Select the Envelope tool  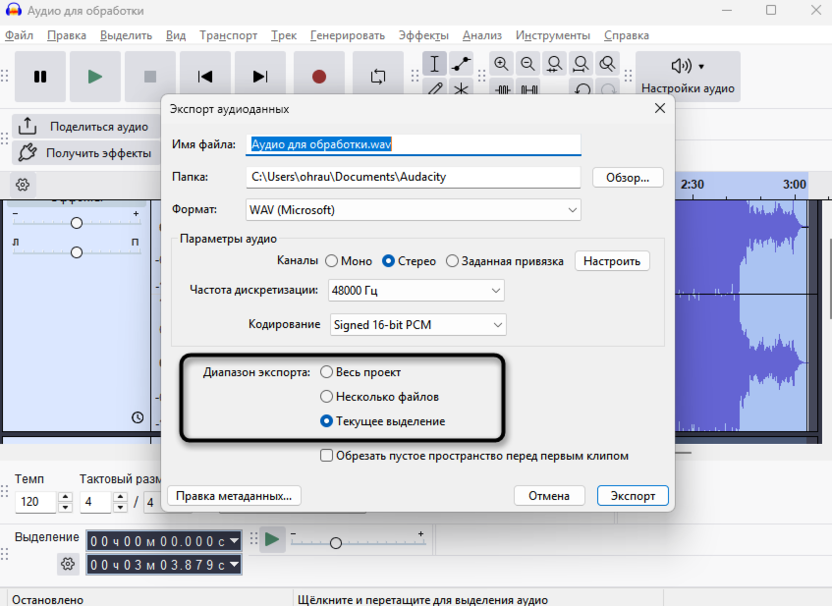coord(461,64)
